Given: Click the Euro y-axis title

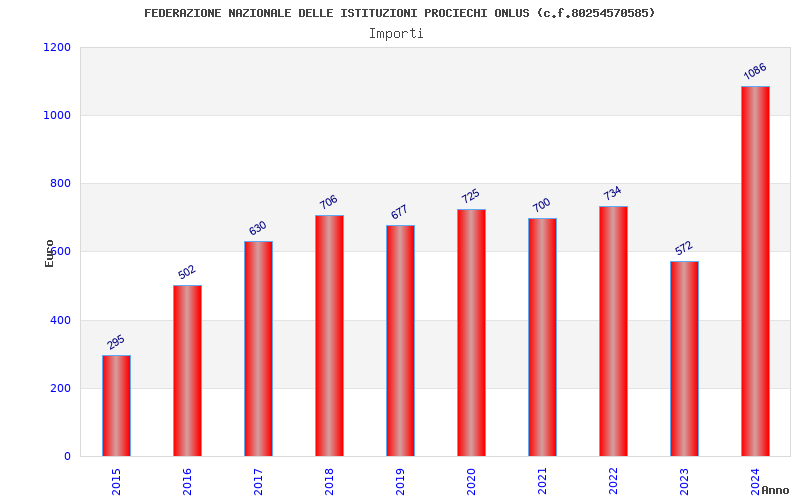Looking at the screenshot, I should pos(49,254).
